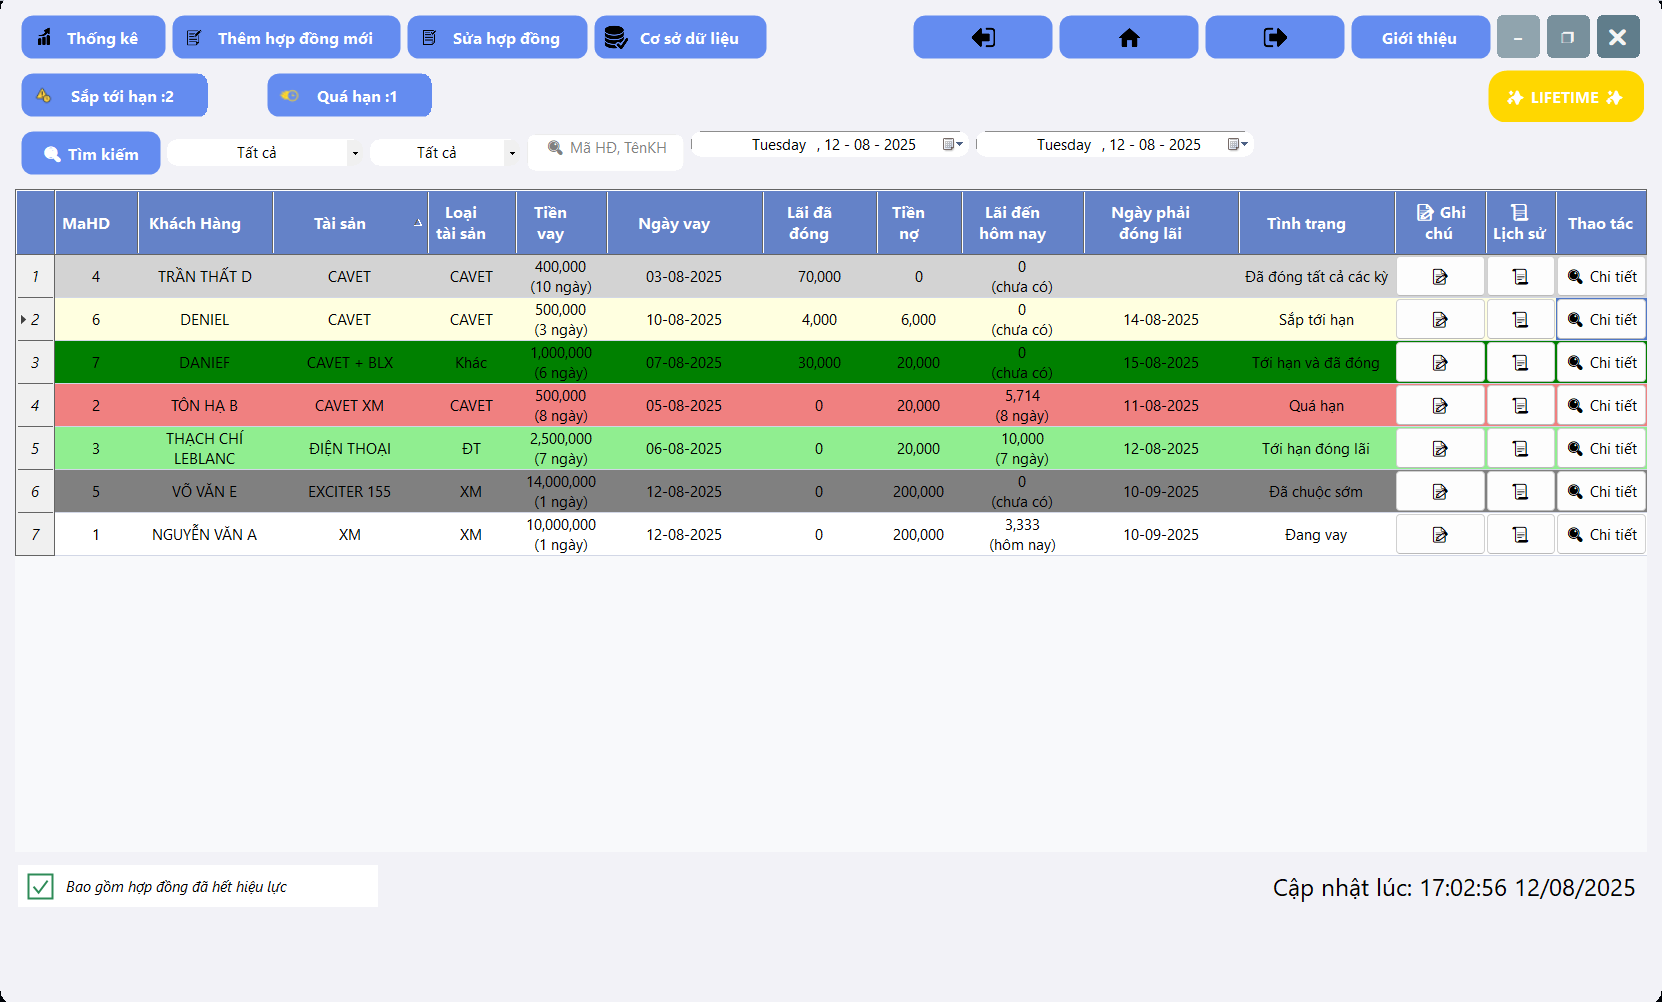View history for THẠCH CHÍ LEBLANC row

point(1521,449)
